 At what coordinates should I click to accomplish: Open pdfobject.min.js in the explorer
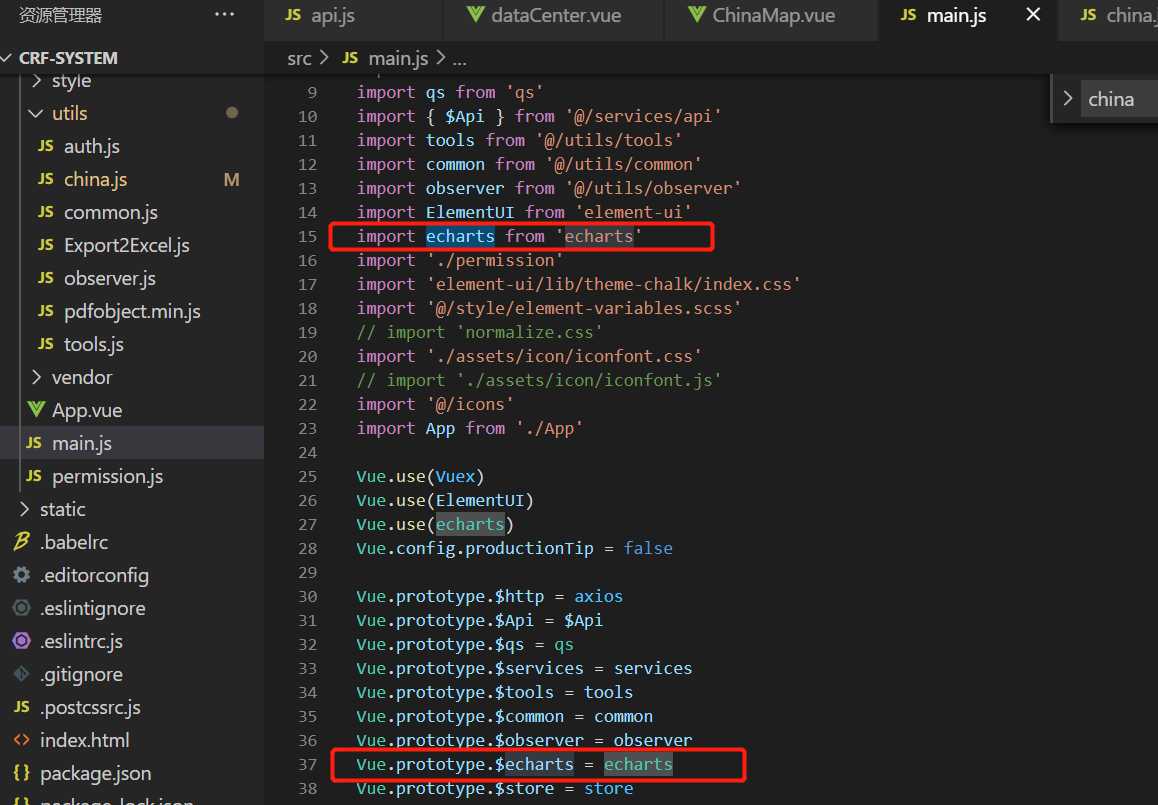point(132,312)
